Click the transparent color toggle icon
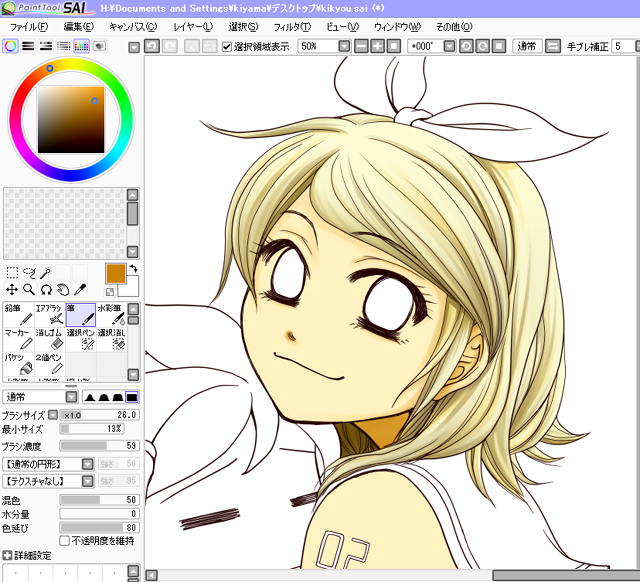The width and height of the screenshot is (640, 582). coord(110,291)
